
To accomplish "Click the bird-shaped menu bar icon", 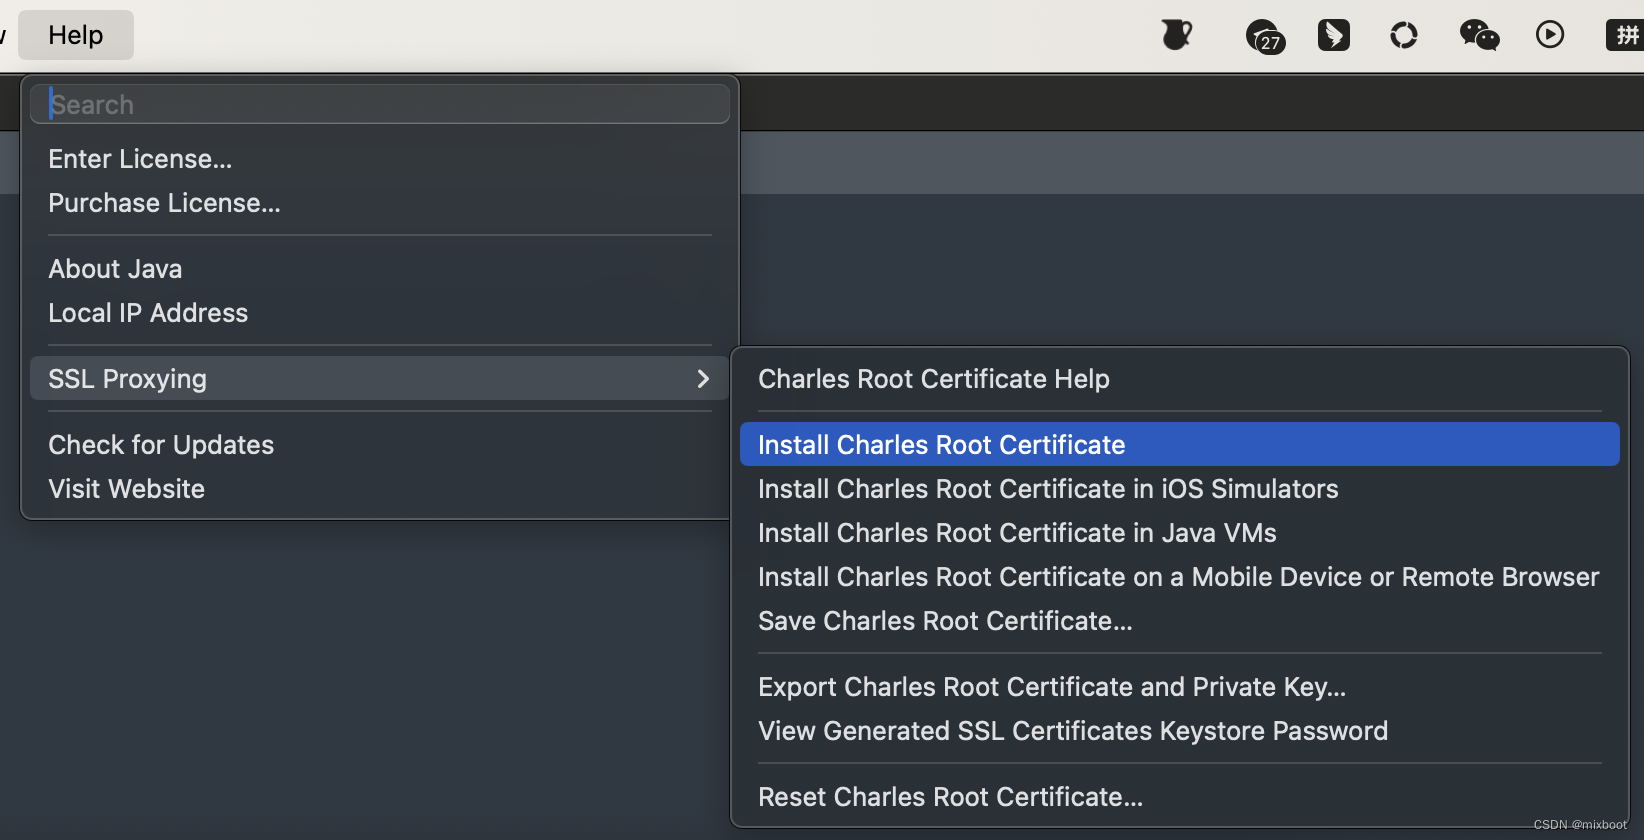I will tap(1334, 35).
